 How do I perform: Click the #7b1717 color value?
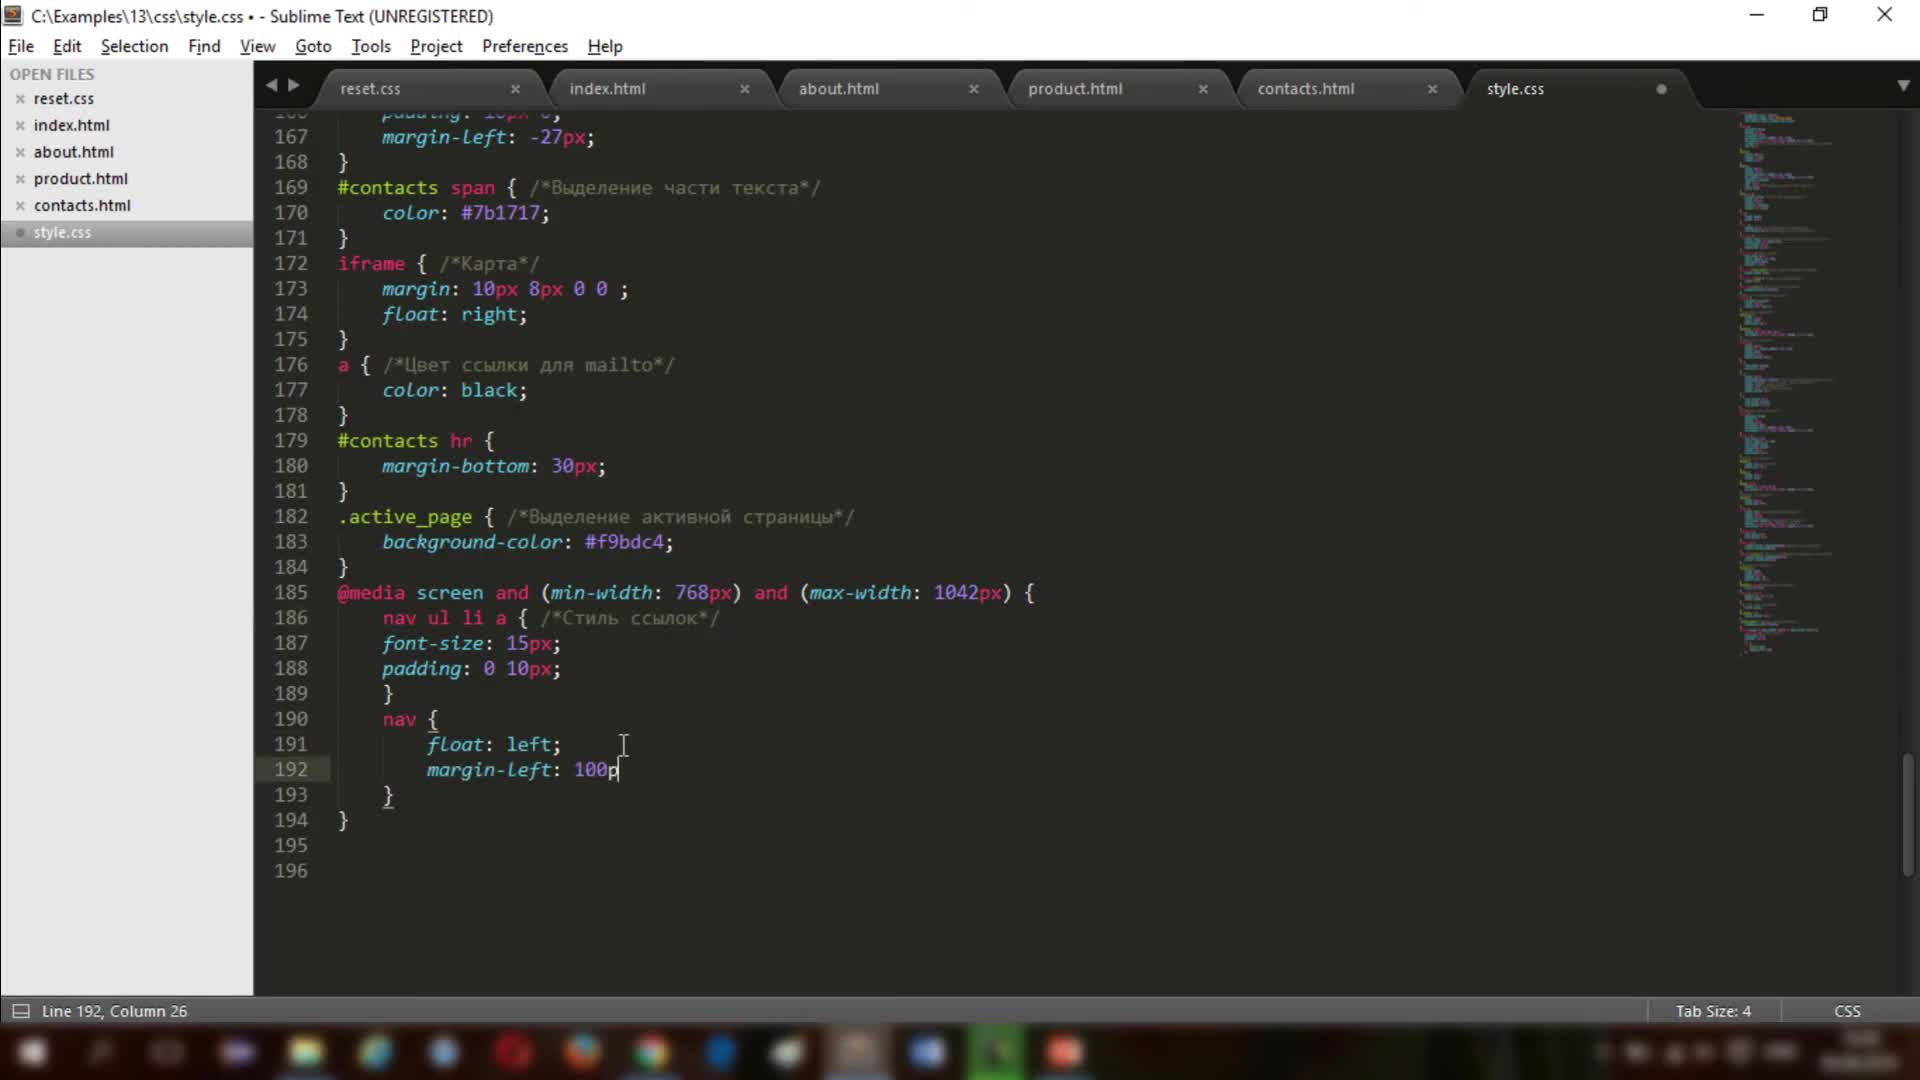pos(500,213)
